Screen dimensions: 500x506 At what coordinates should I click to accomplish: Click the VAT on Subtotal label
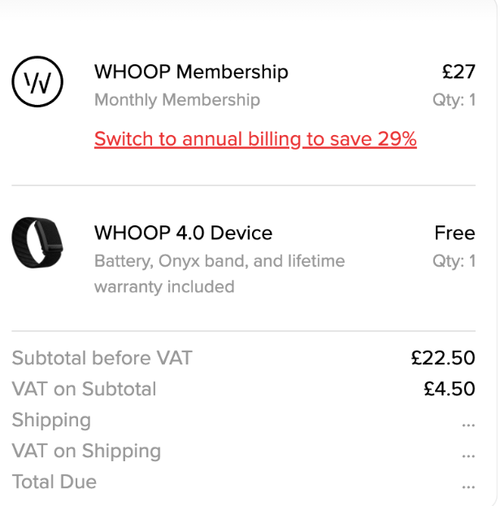84,389
